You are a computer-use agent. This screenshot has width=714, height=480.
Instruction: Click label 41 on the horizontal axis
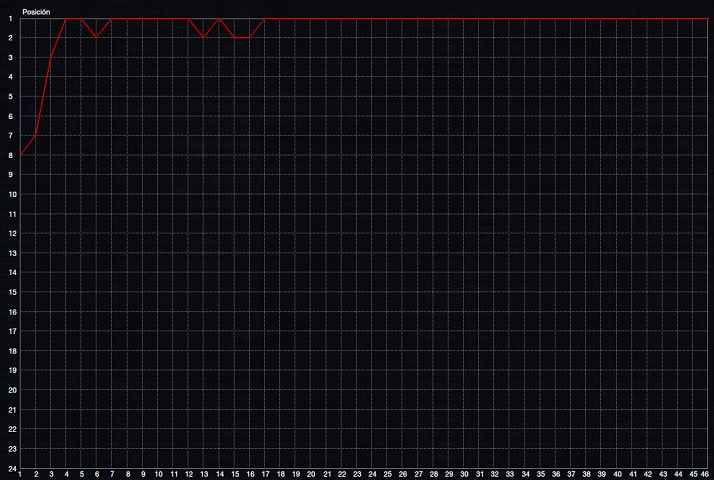point(633,475)
